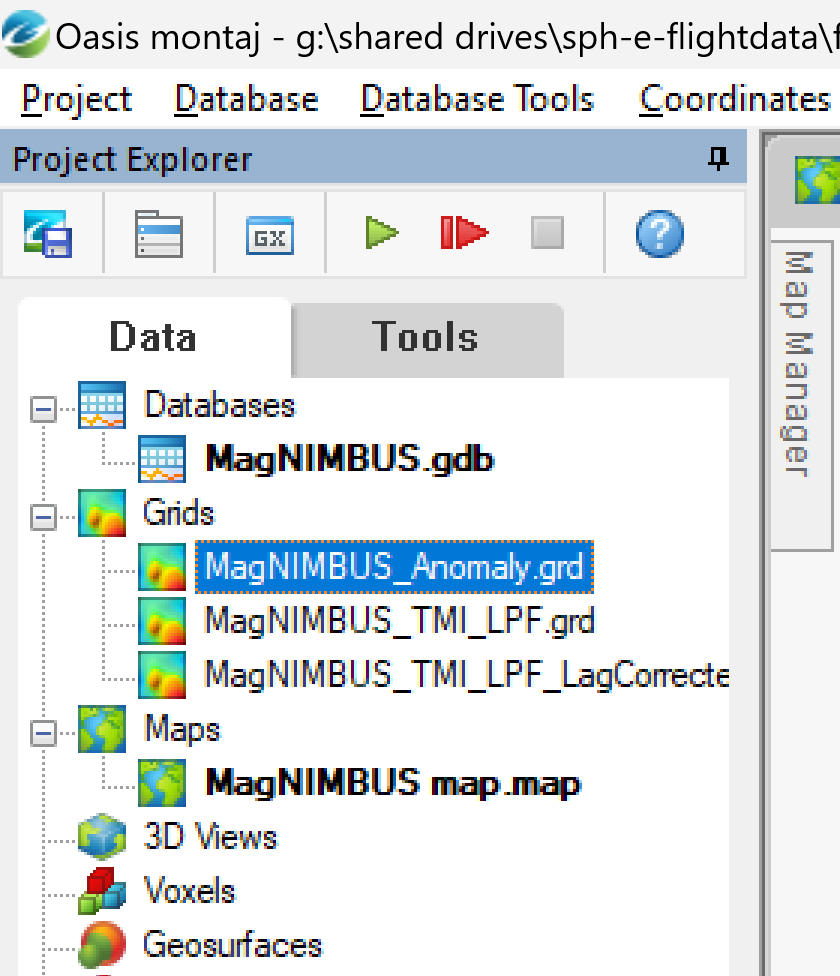Viewport: 840px width, 976px height.
Task: Click the Oasis montaj application logo
Action: [25, 34]
